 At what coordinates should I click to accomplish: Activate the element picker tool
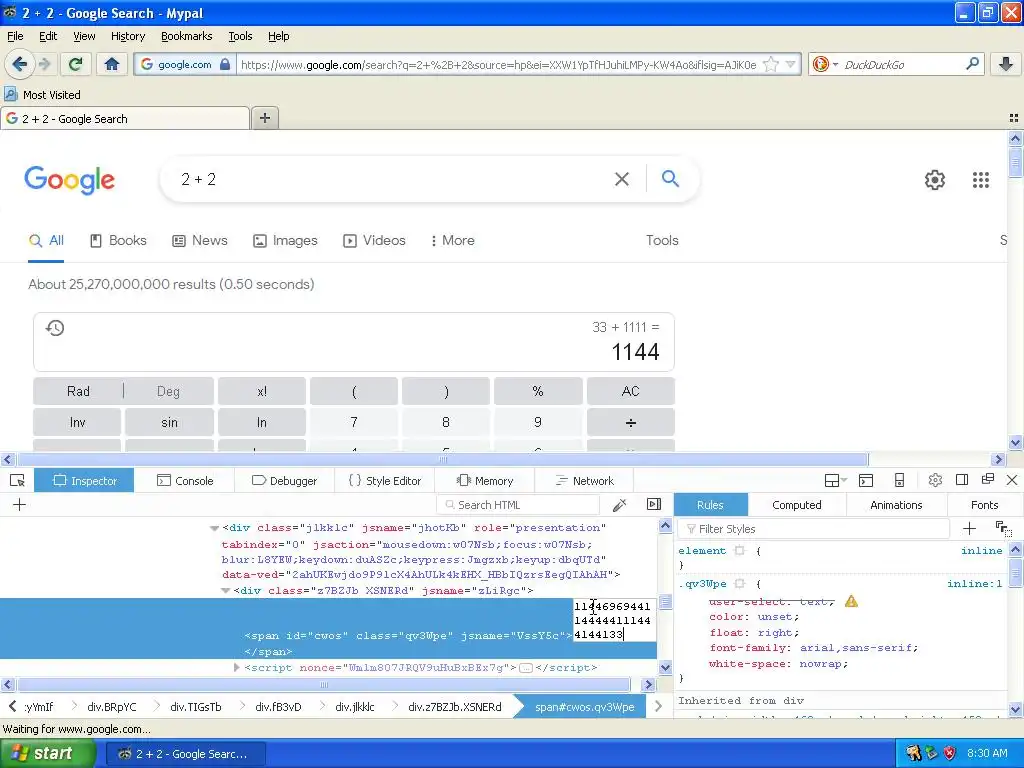pos(17,481)
